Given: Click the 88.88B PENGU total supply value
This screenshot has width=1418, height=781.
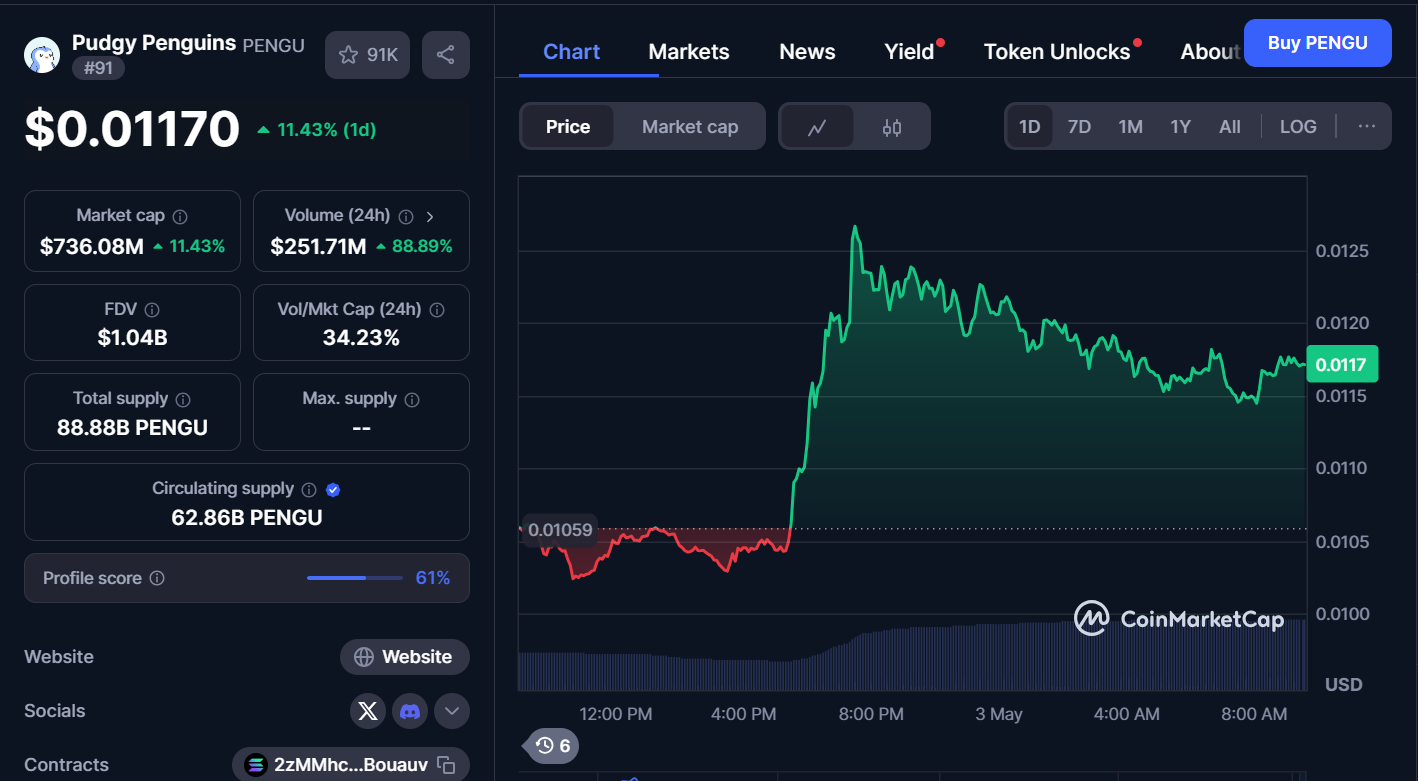Looking at the screenshot, I should (x=132, y=428).
